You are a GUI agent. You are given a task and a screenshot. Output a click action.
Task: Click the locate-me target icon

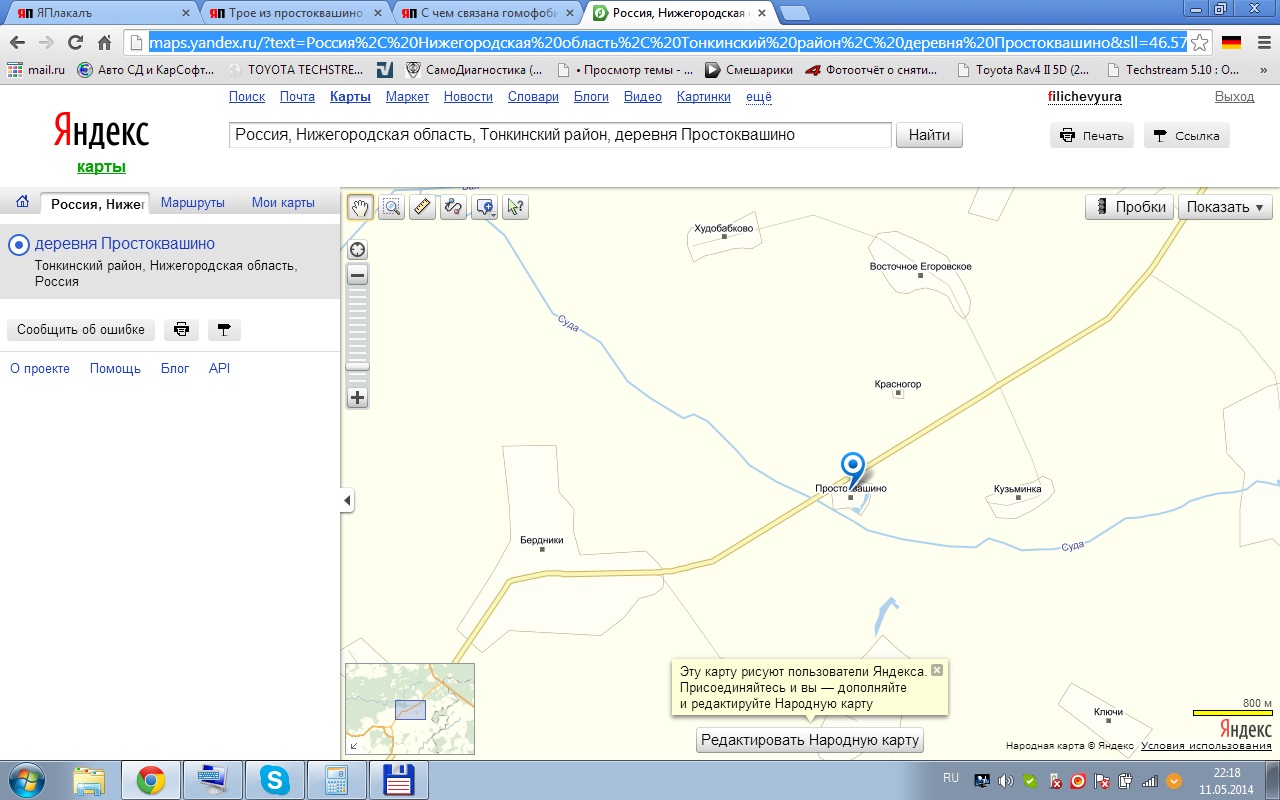point(357,250)
